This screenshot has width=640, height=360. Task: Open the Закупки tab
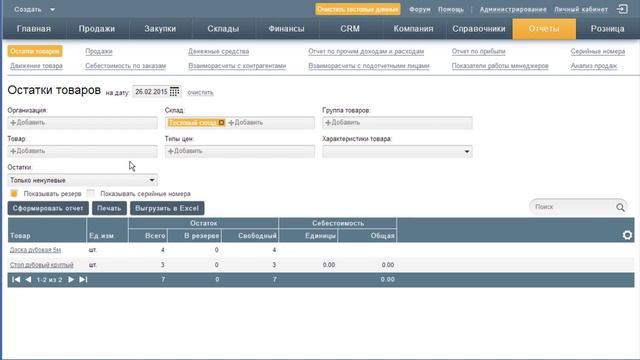(x=160, y=29)
